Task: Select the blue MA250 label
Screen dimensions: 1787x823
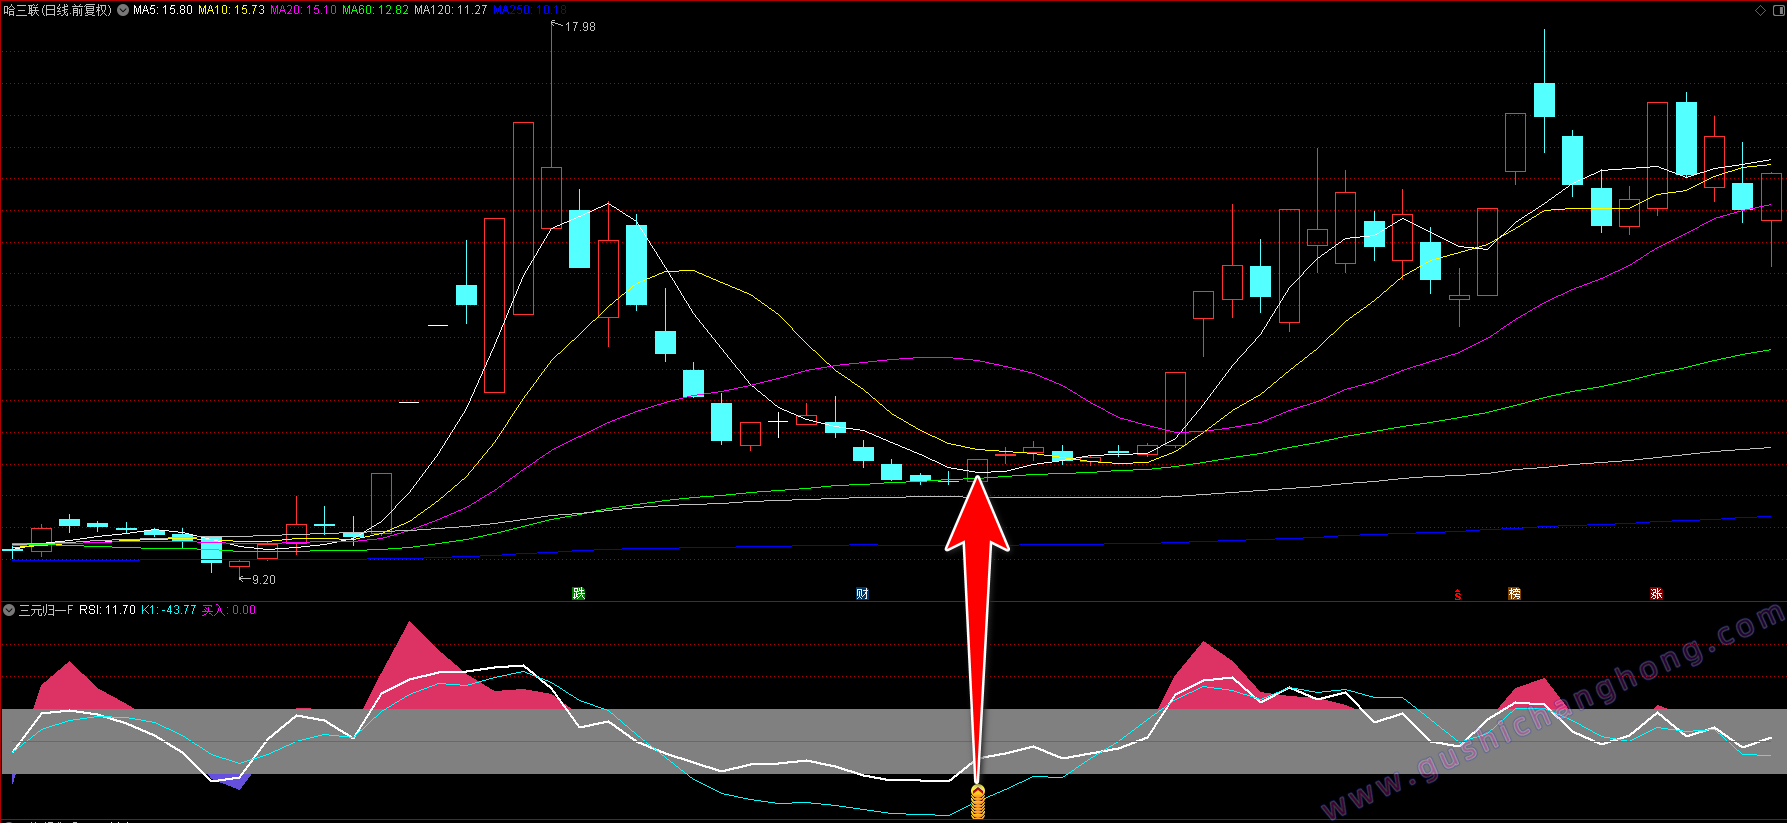Action: tap(530, 10)
